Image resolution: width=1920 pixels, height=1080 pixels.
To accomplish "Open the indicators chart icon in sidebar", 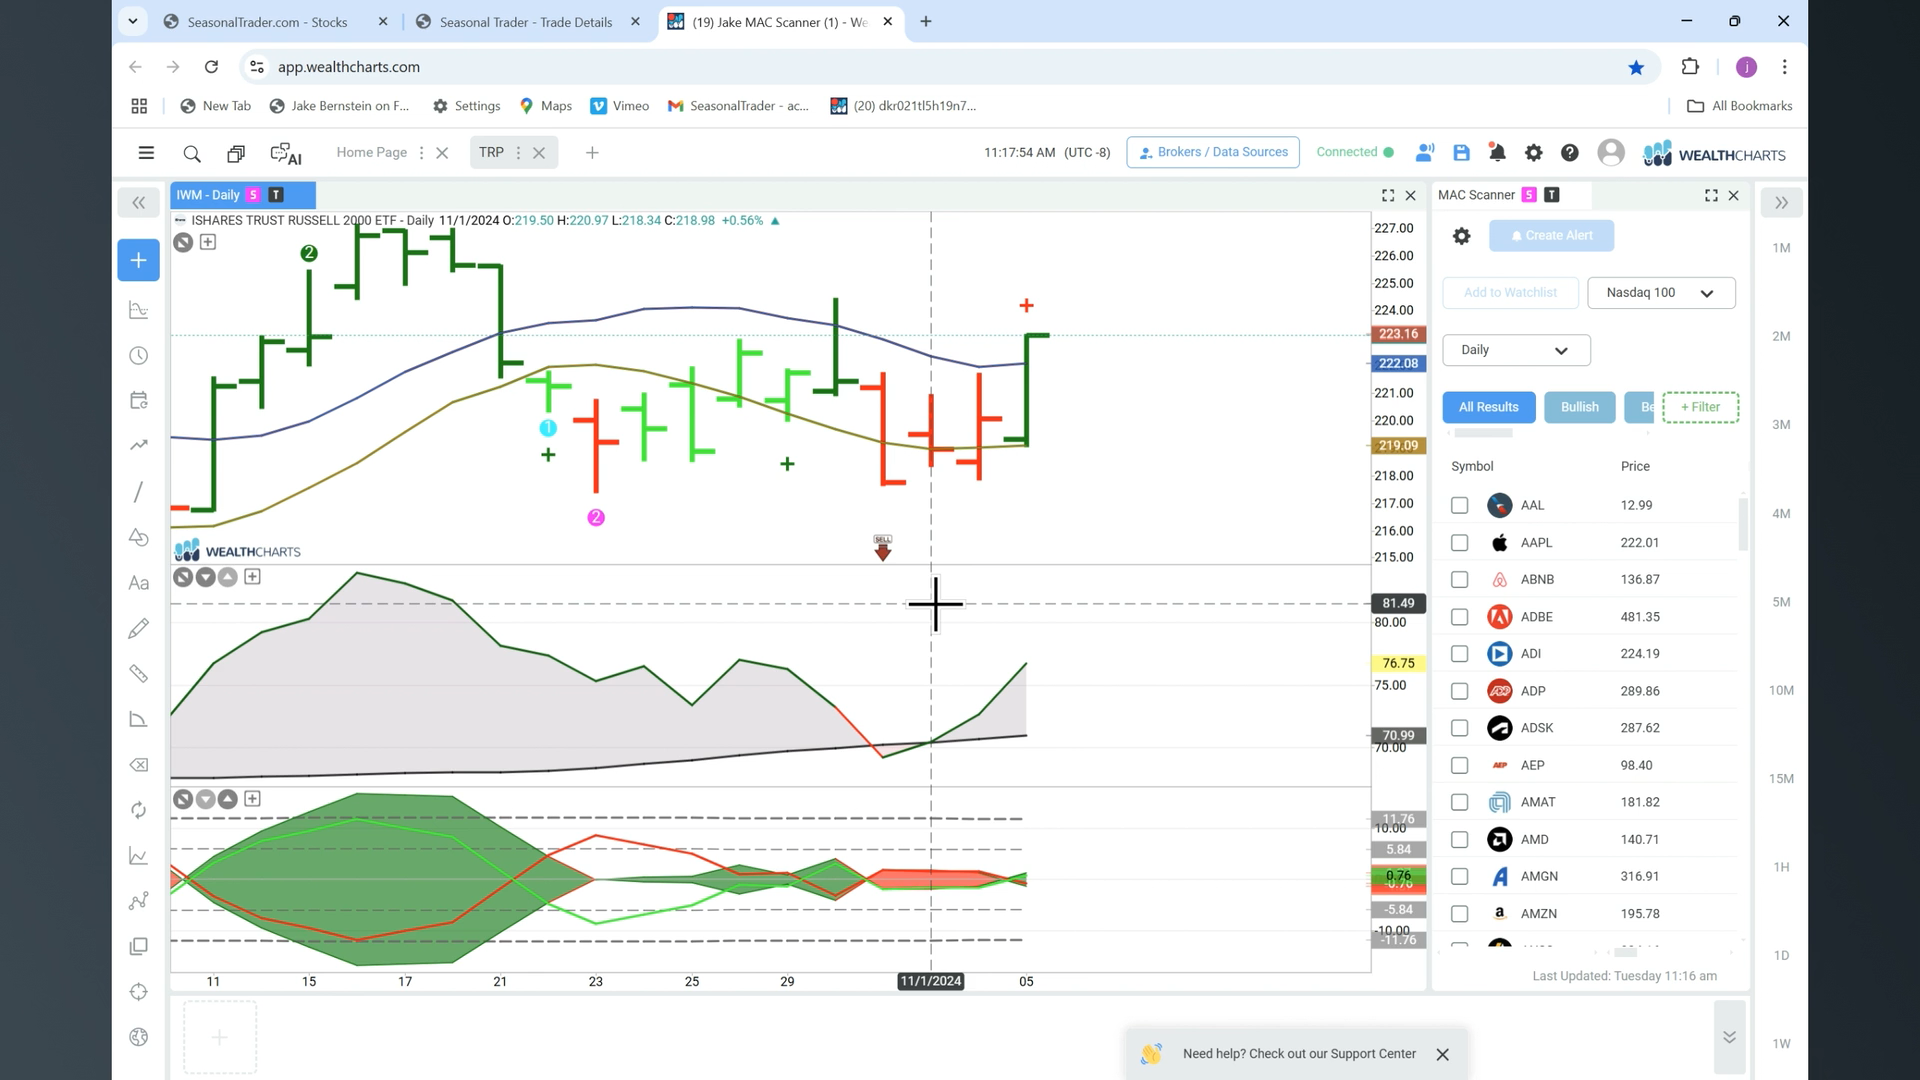I will 139,310.
